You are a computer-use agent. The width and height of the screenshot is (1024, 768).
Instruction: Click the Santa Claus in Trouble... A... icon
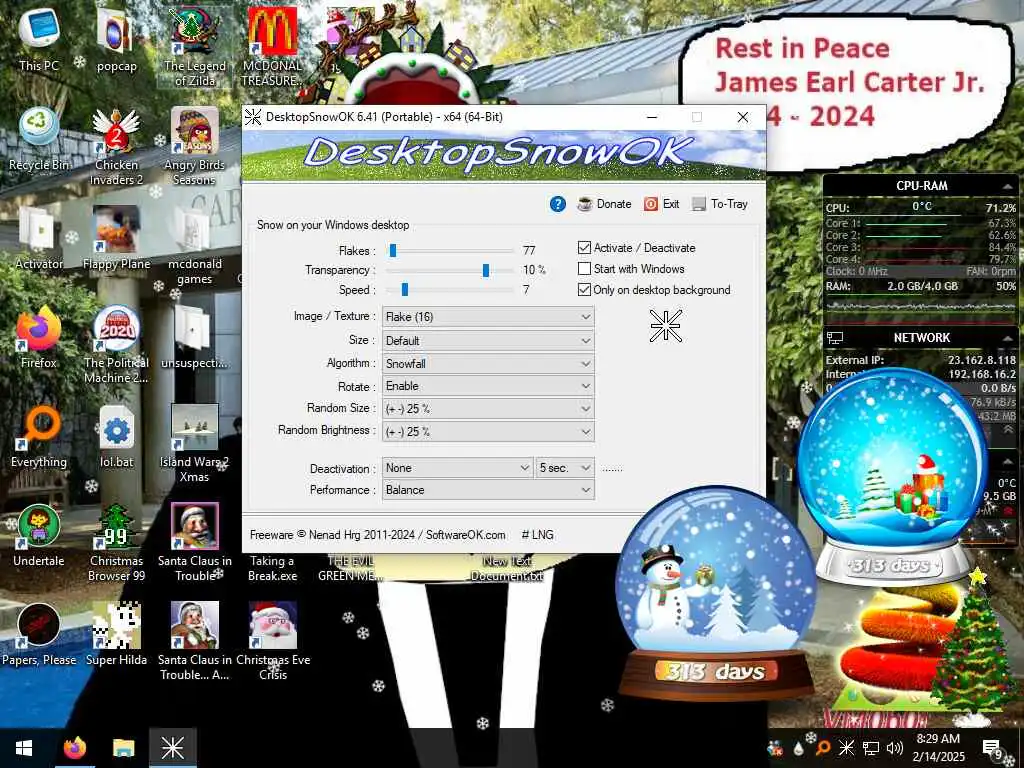[195, 642]
